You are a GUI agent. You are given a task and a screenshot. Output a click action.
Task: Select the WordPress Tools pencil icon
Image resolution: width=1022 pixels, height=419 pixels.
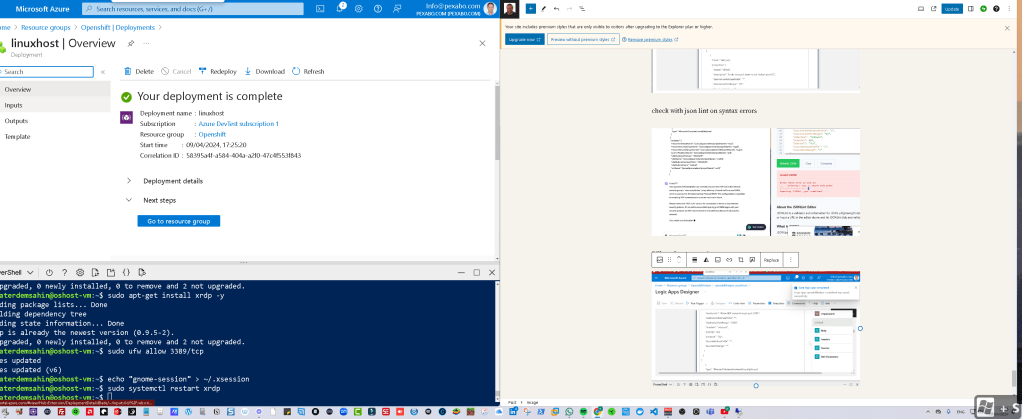544,8
